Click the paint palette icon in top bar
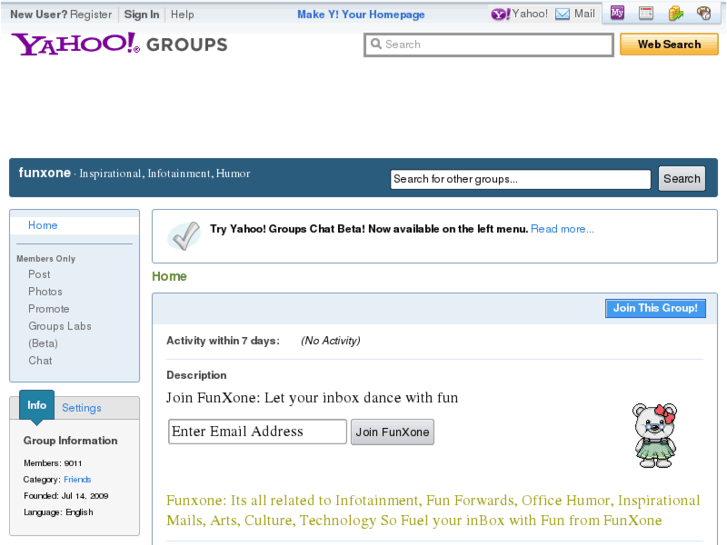This screenshot has height=545, width=727. 704,13
